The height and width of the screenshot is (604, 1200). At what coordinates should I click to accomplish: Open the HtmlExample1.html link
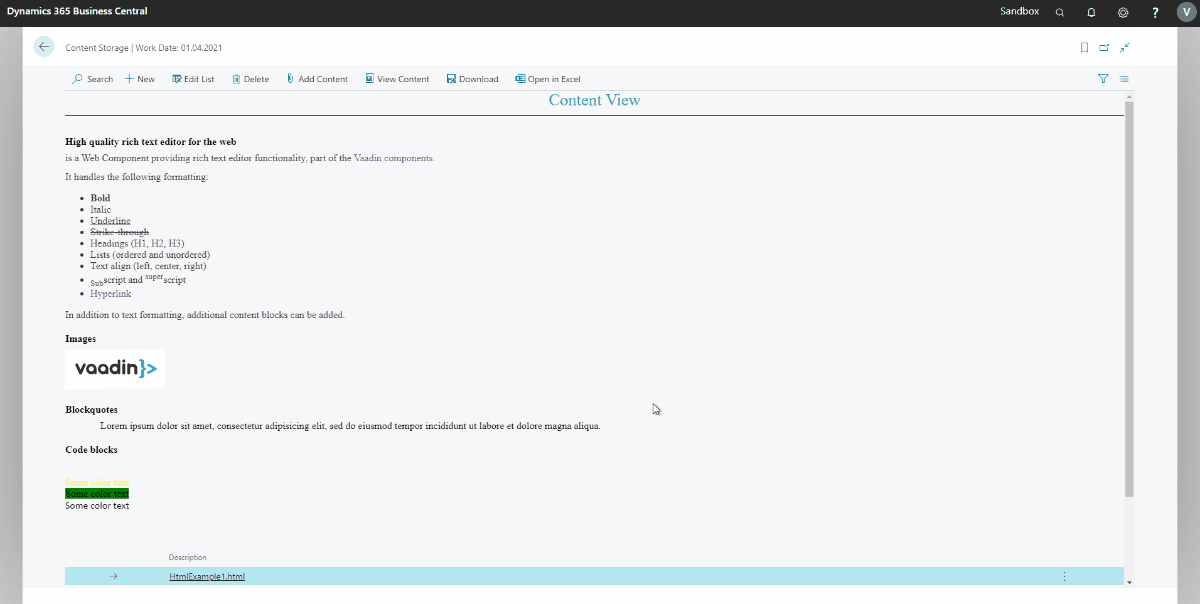(x=206, y=576)
